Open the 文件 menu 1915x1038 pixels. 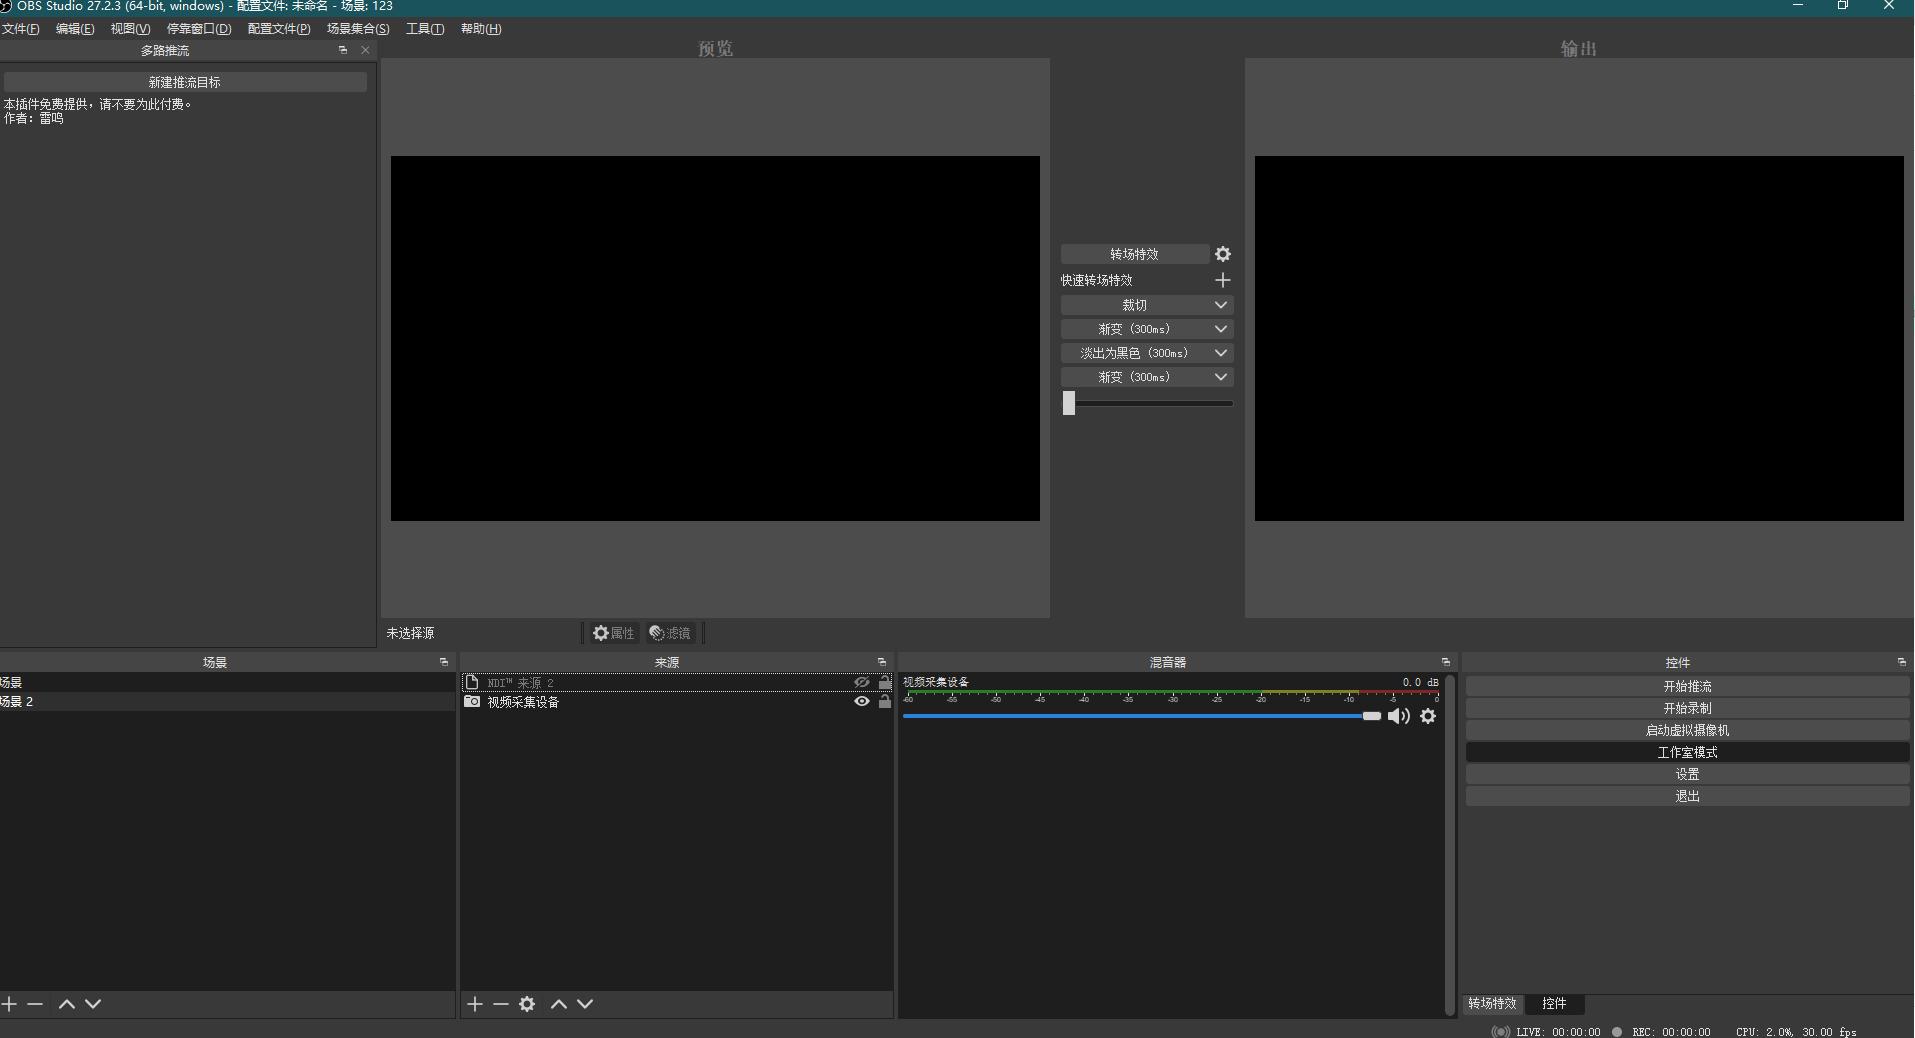pyautogui.click(x=20, y=29)
